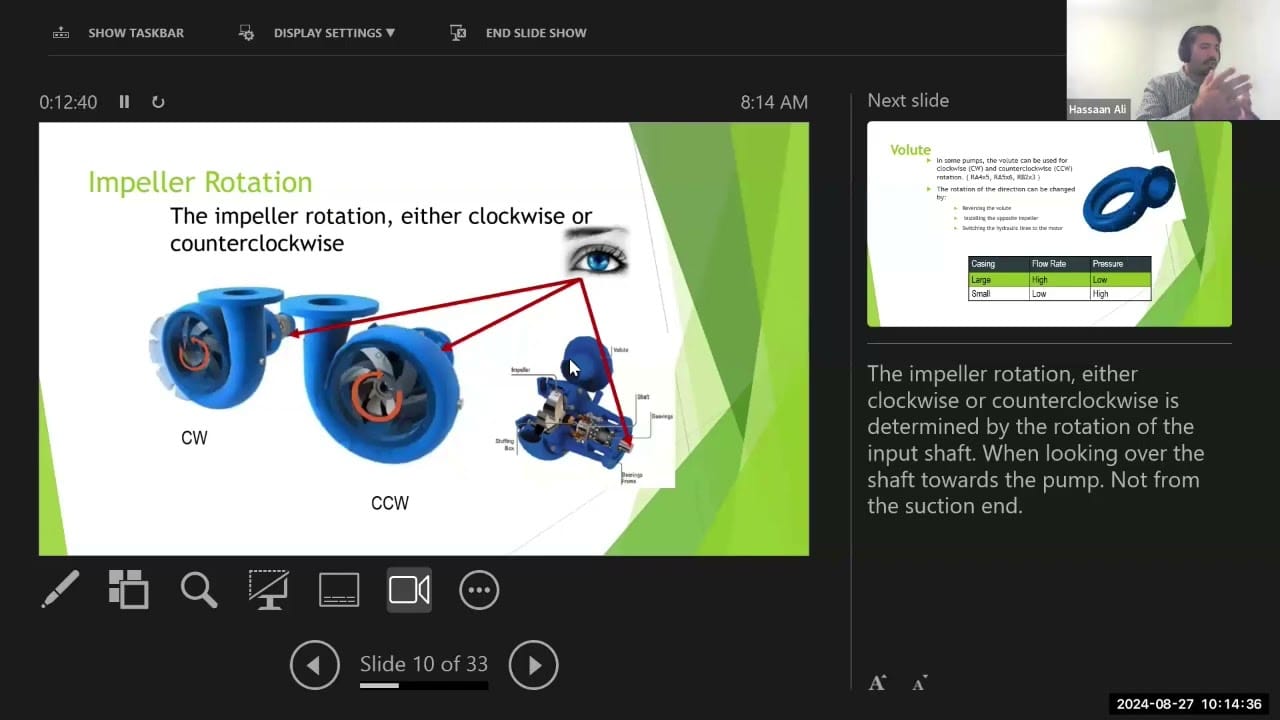Click the Slide 10 of 33 counter
Screen dimensions: 1280x720
pos(424,664)
